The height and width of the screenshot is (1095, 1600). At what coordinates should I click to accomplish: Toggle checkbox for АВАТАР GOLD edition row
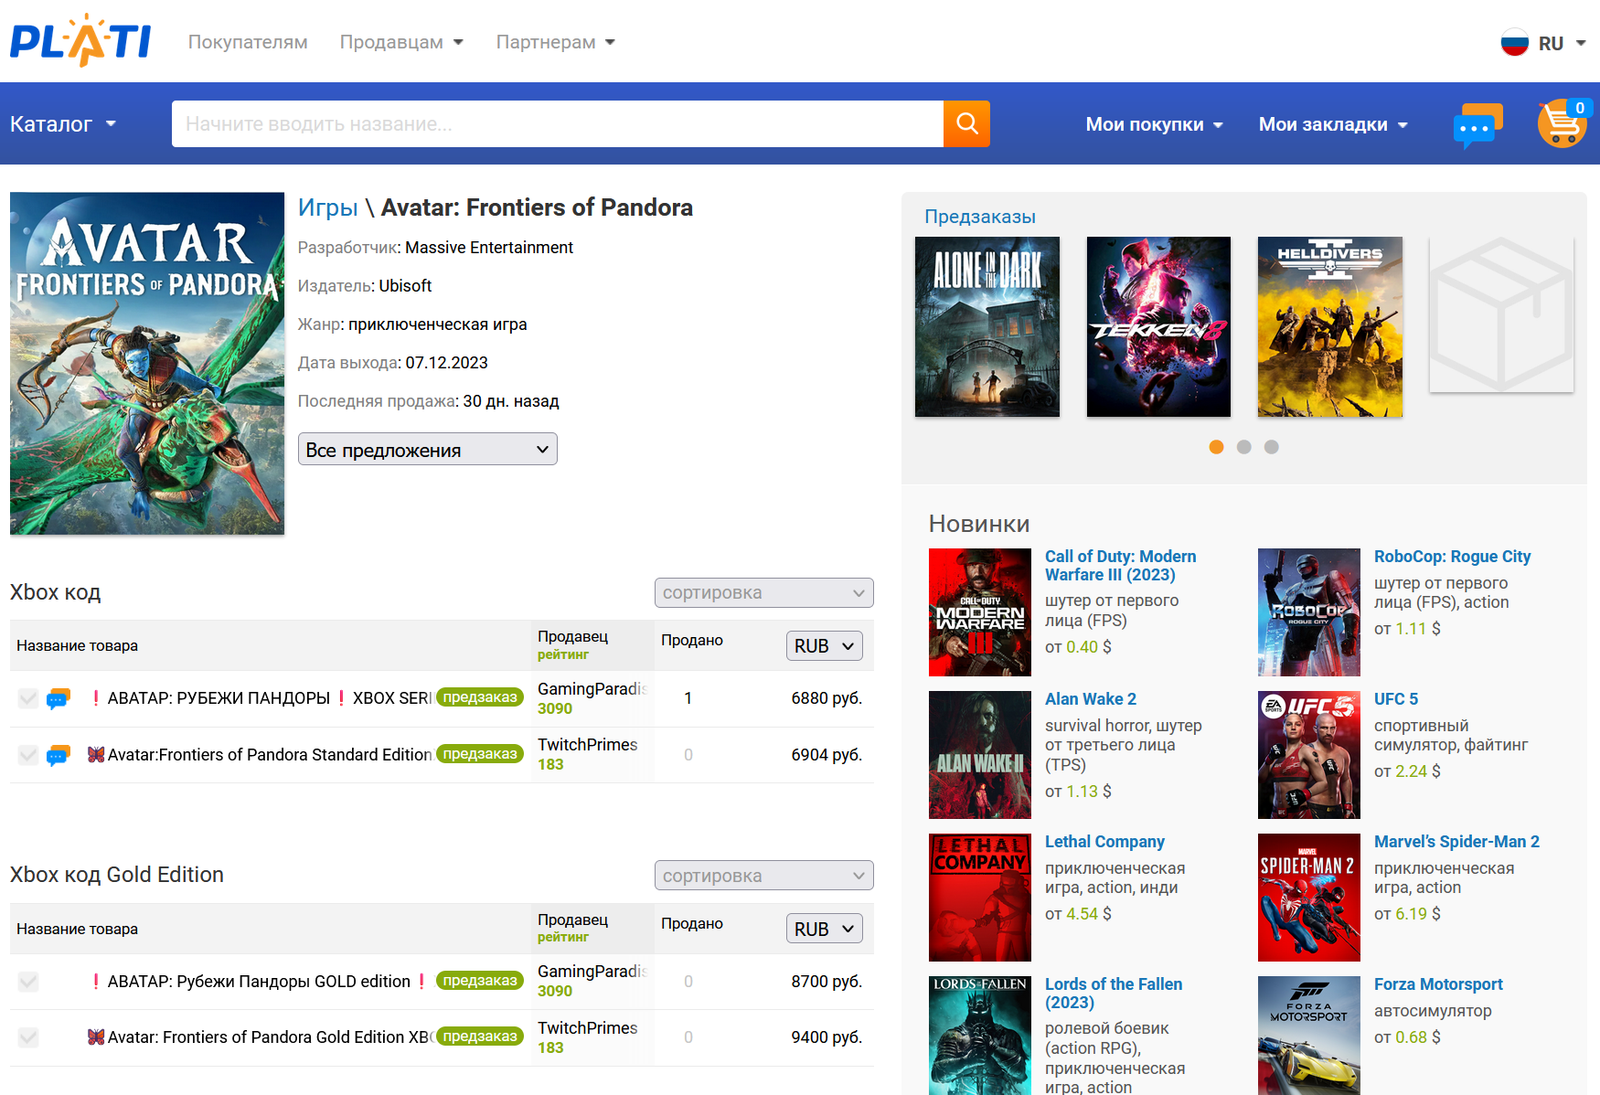pos(28,982)
